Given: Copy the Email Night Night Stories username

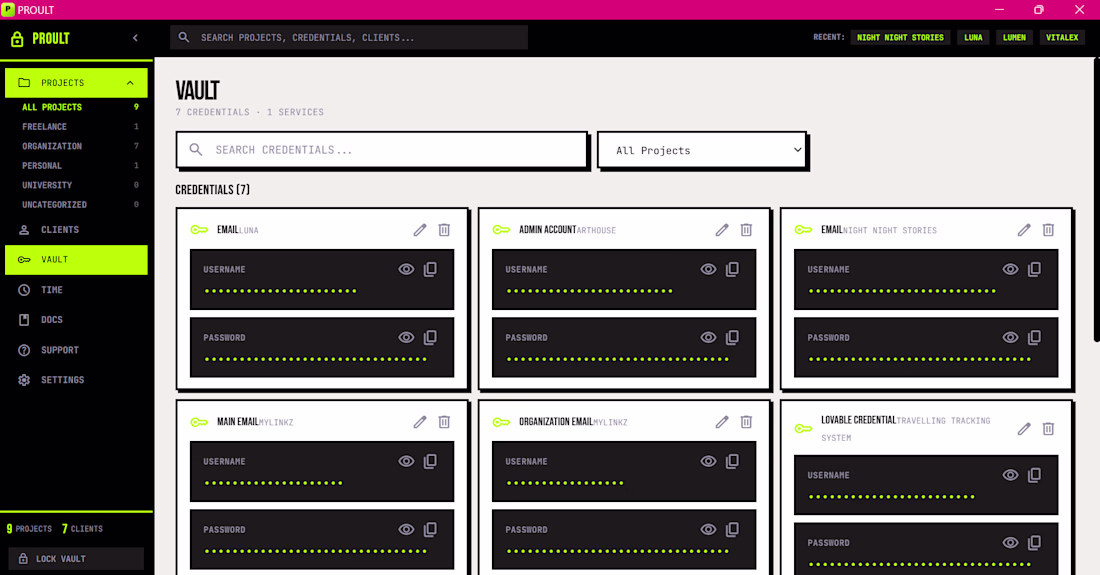Looking at the screenshot, I should tap(1034, 269).
